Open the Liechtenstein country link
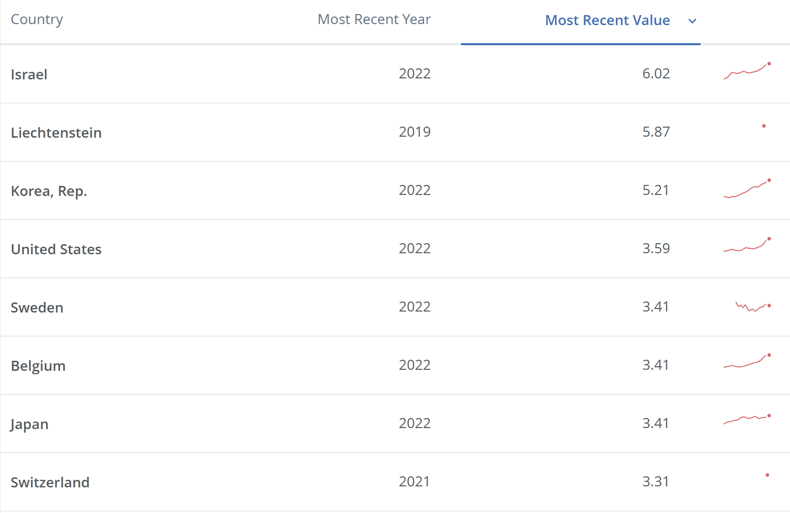The height and width of the screenshot is (513, 790). tap(56, 132)
